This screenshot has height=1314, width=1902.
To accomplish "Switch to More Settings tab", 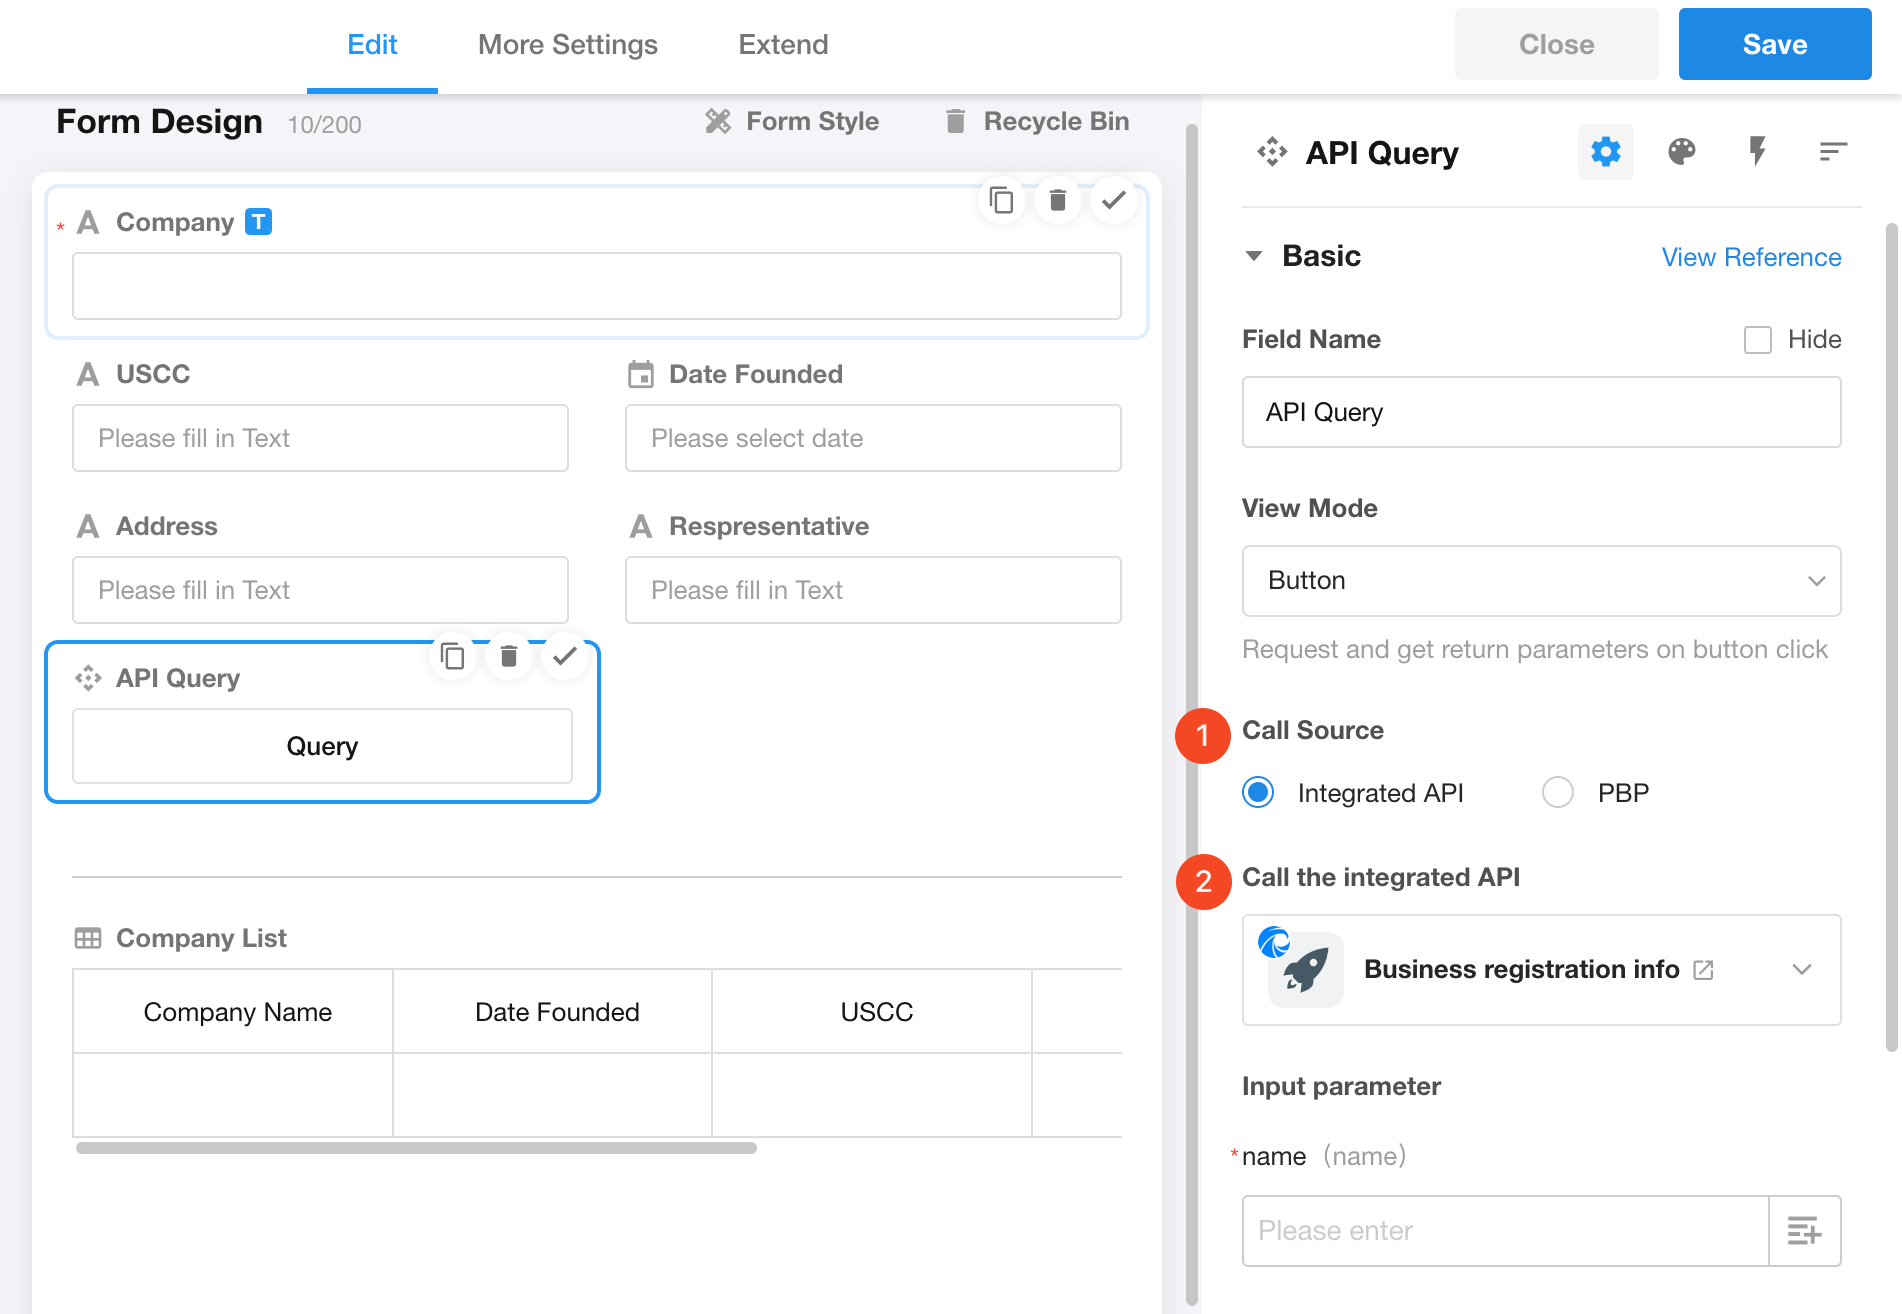I will tap(567, 45).
